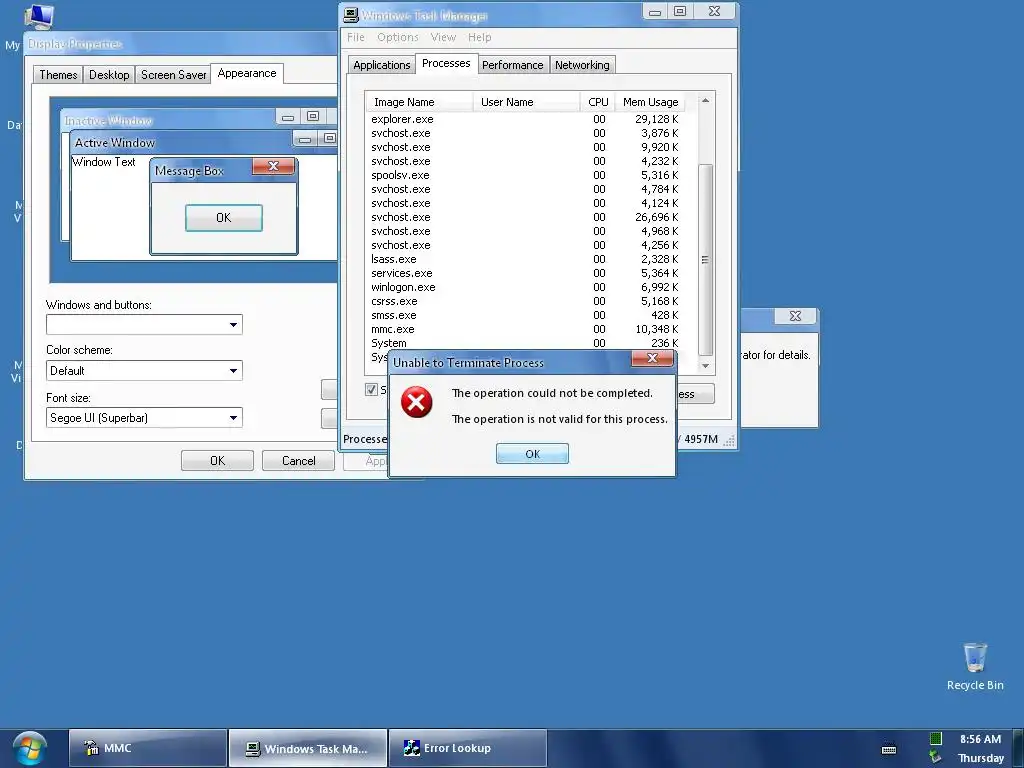Select svchost.exe using 9,920 K
This screenshot has height=768, width=1024.
[x=526, y=147]
